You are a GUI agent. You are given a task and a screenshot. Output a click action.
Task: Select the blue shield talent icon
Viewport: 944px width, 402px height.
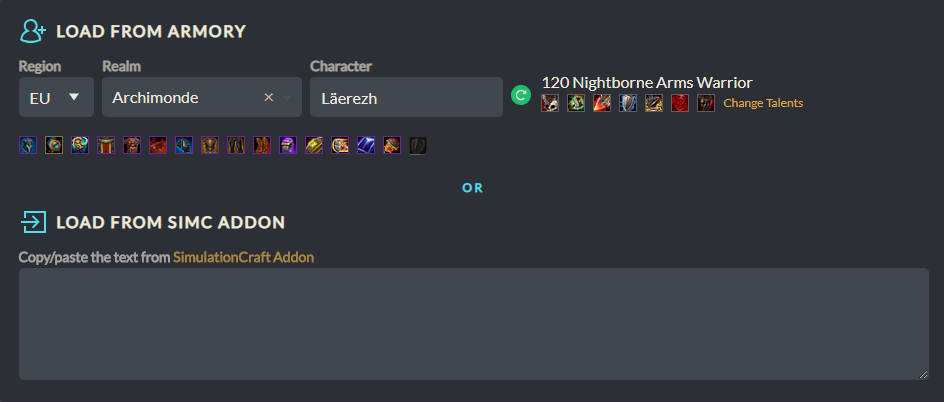(x=628, y=103)
